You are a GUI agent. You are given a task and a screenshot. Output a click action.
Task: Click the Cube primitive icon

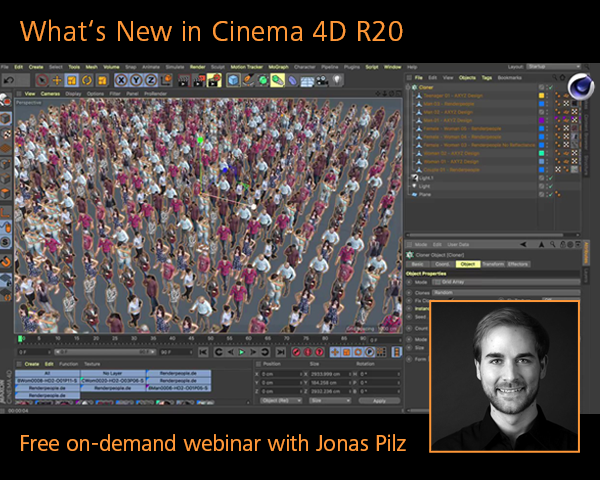233,80
